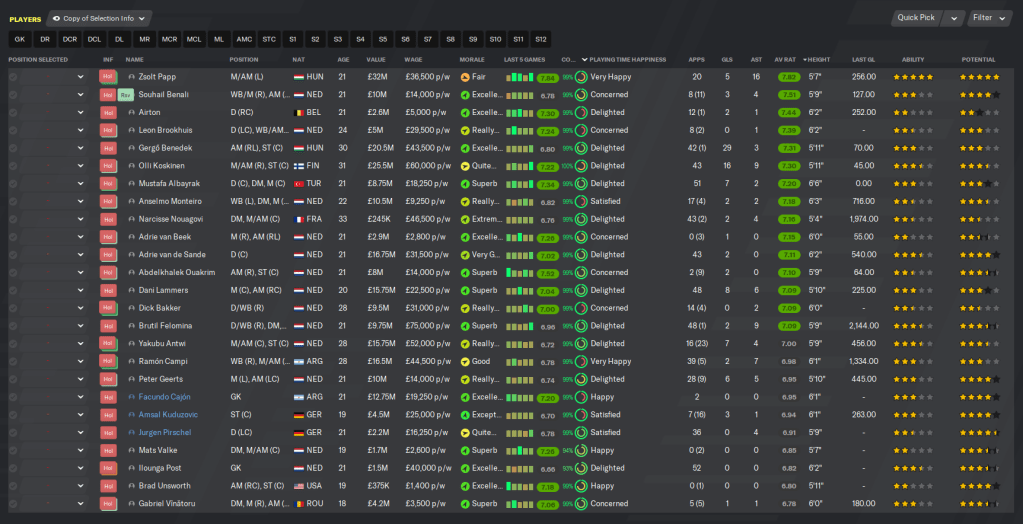Viewport: 1023px width, 524px height.
Task: Click the player info icon beside Mustafa Albayrak
Action: (x=131, y=184)
